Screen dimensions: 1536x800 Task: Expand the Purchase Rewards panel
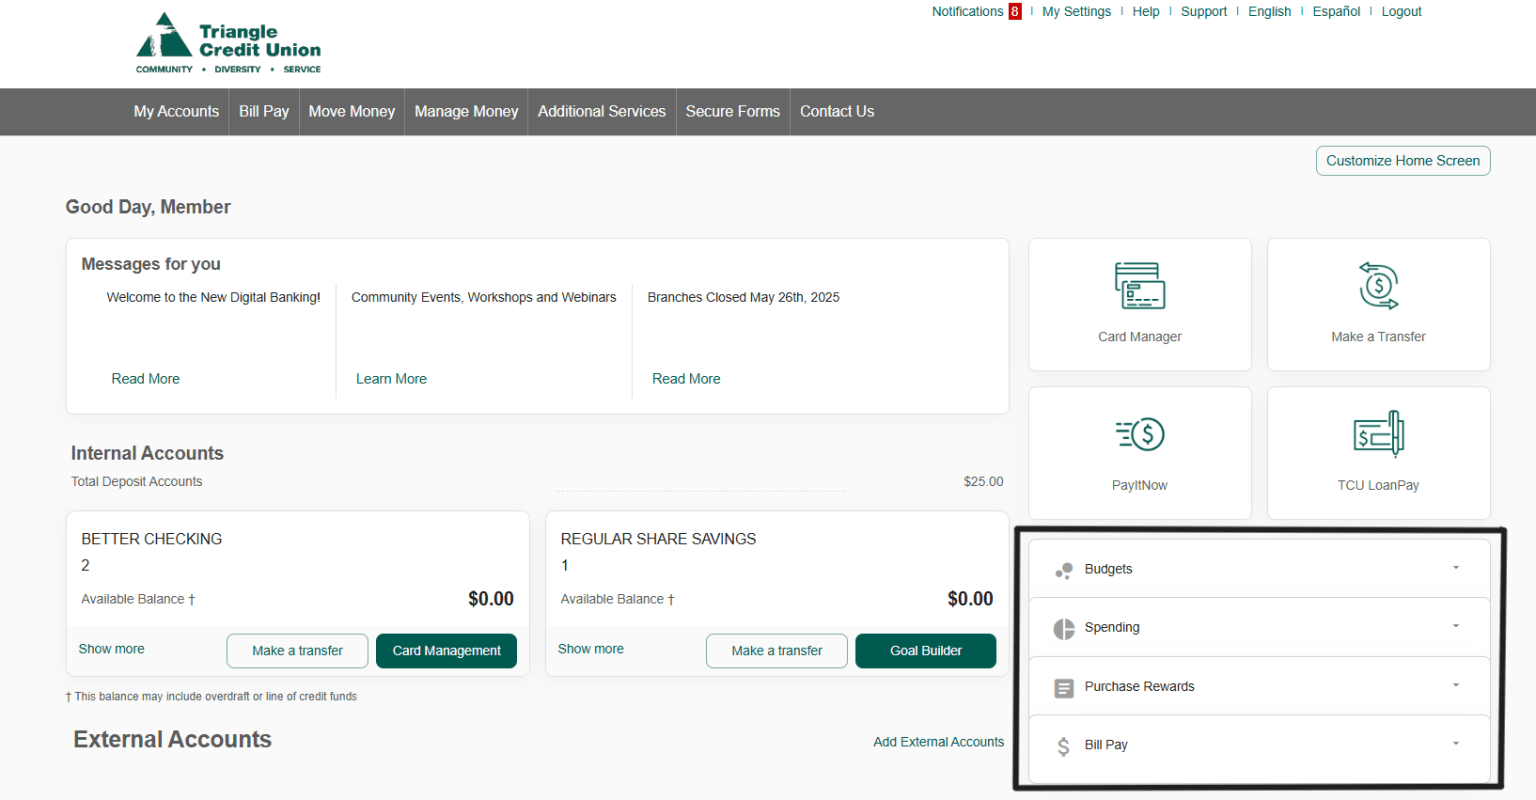1456,685
